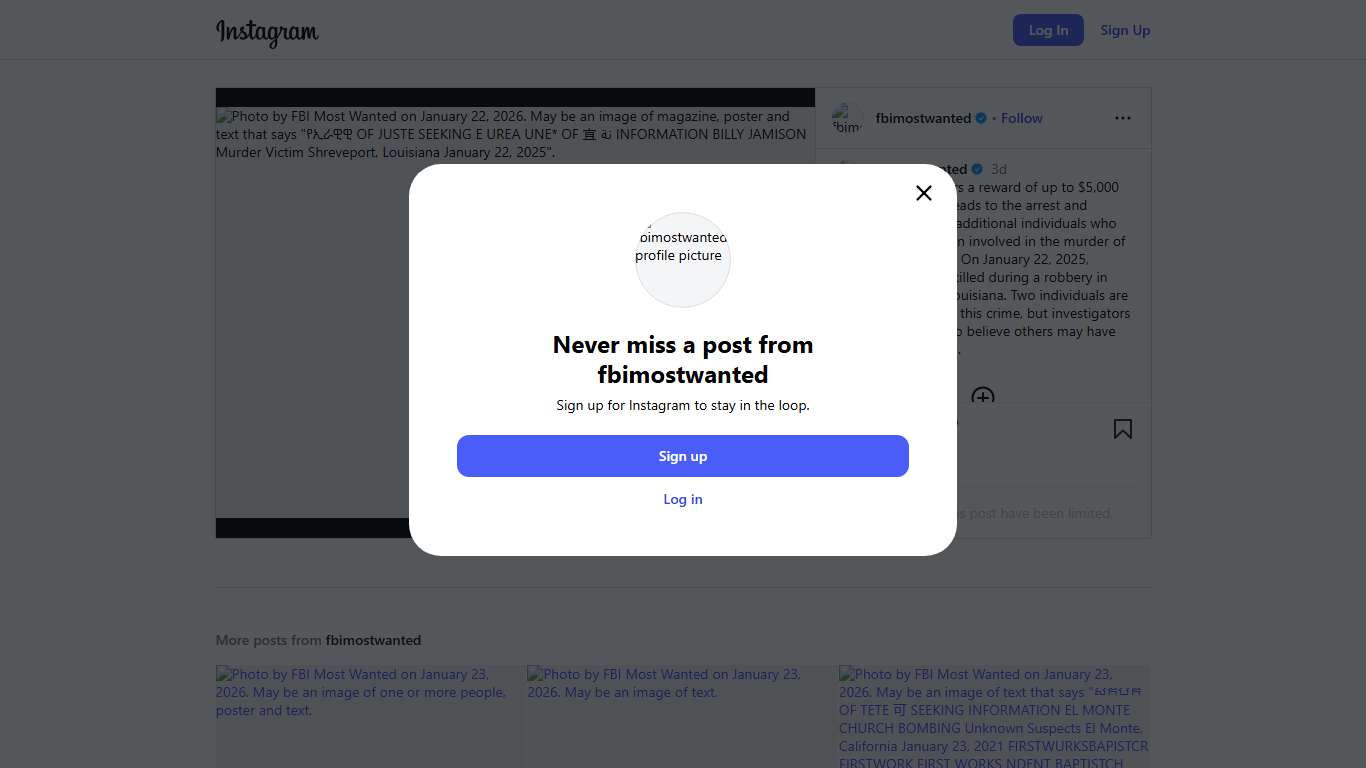Click the 3d post timestamp
This screenshot has width=1366, height=768.
(x=998, y=169)
